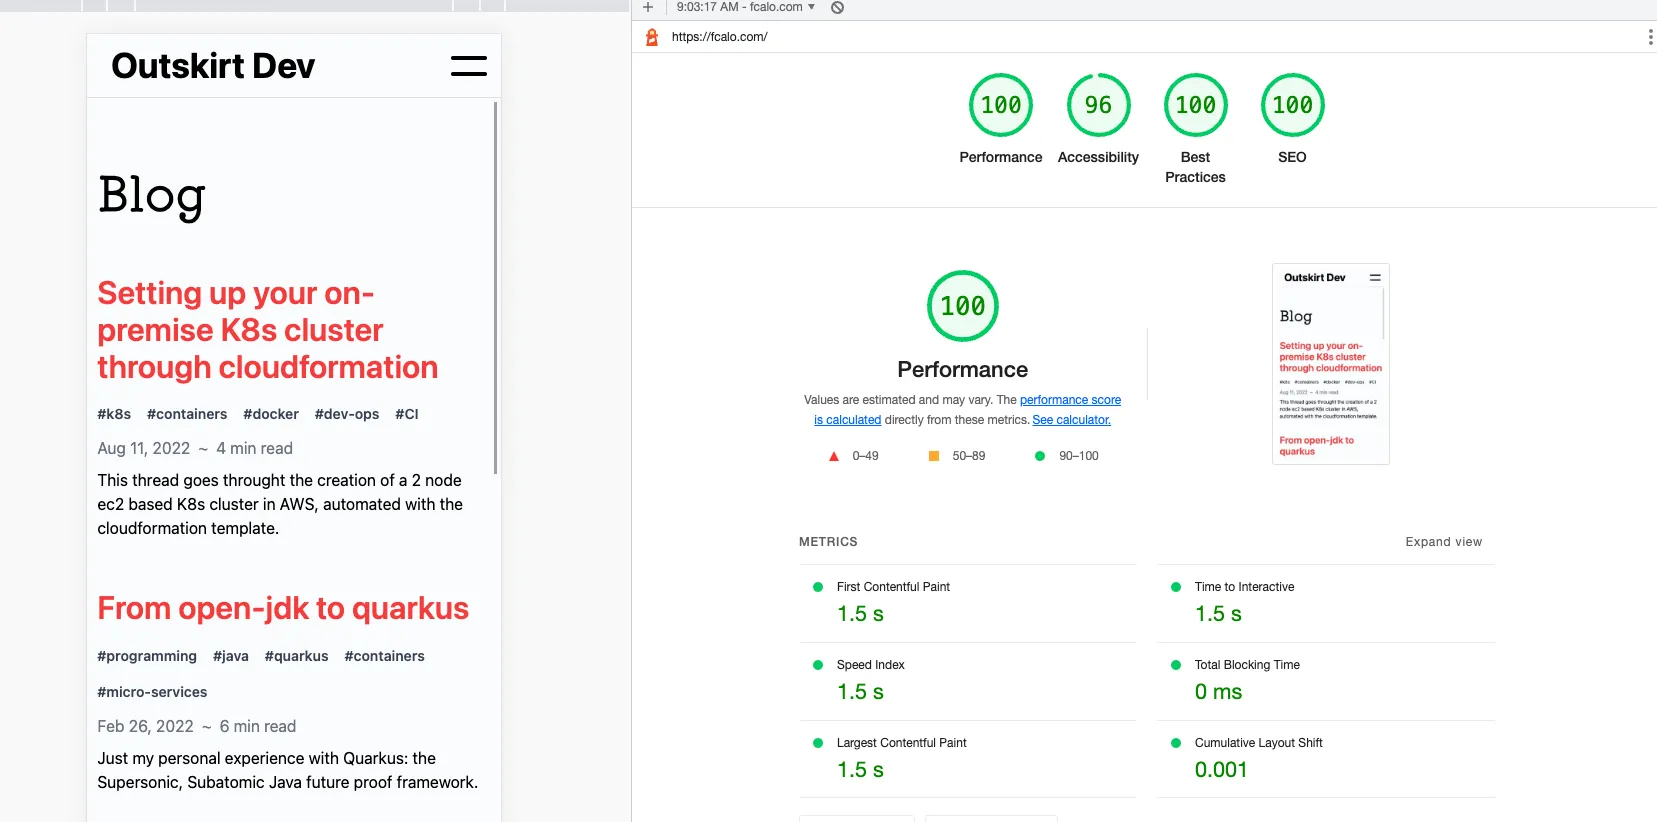The width and height of the screenshot is (1657, 822).
Task: Click the 0.001 Cumulative Layout Shift value
Action: tap(1221, 770)
